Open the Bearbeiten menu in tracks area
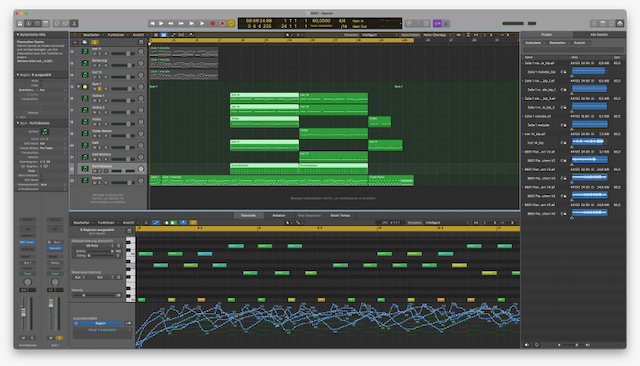This screenshot has width=640, height=366. pyautogui.click(x=91, y=35)
